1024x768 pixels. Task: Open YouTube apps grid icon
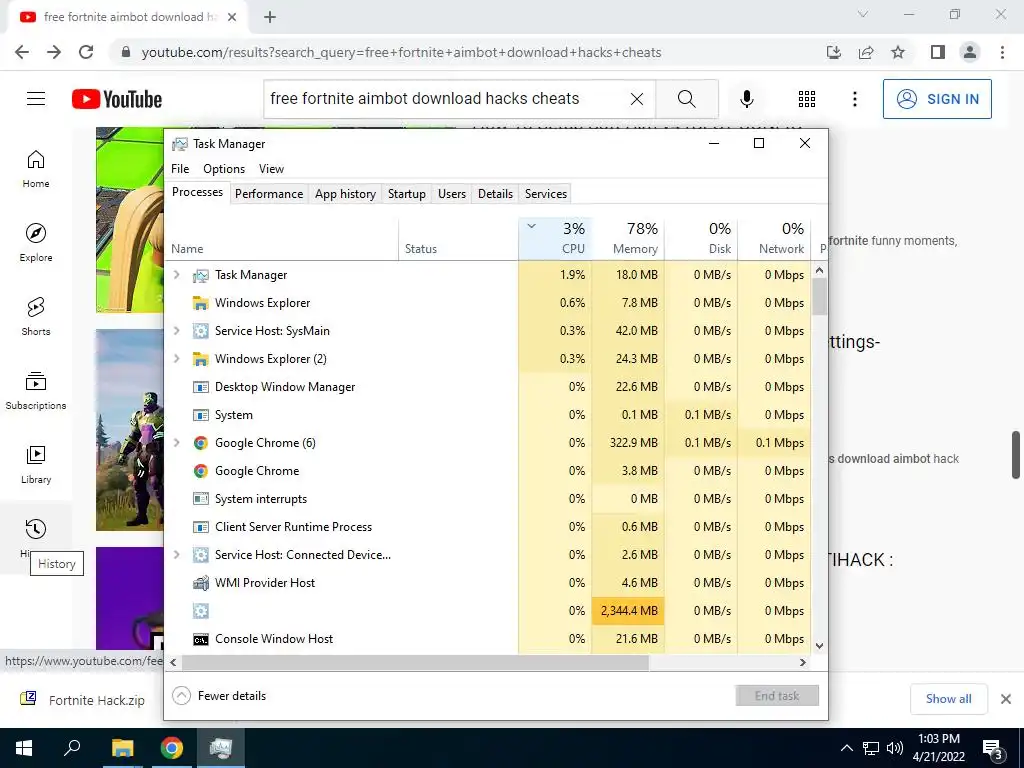coord(807,99)
